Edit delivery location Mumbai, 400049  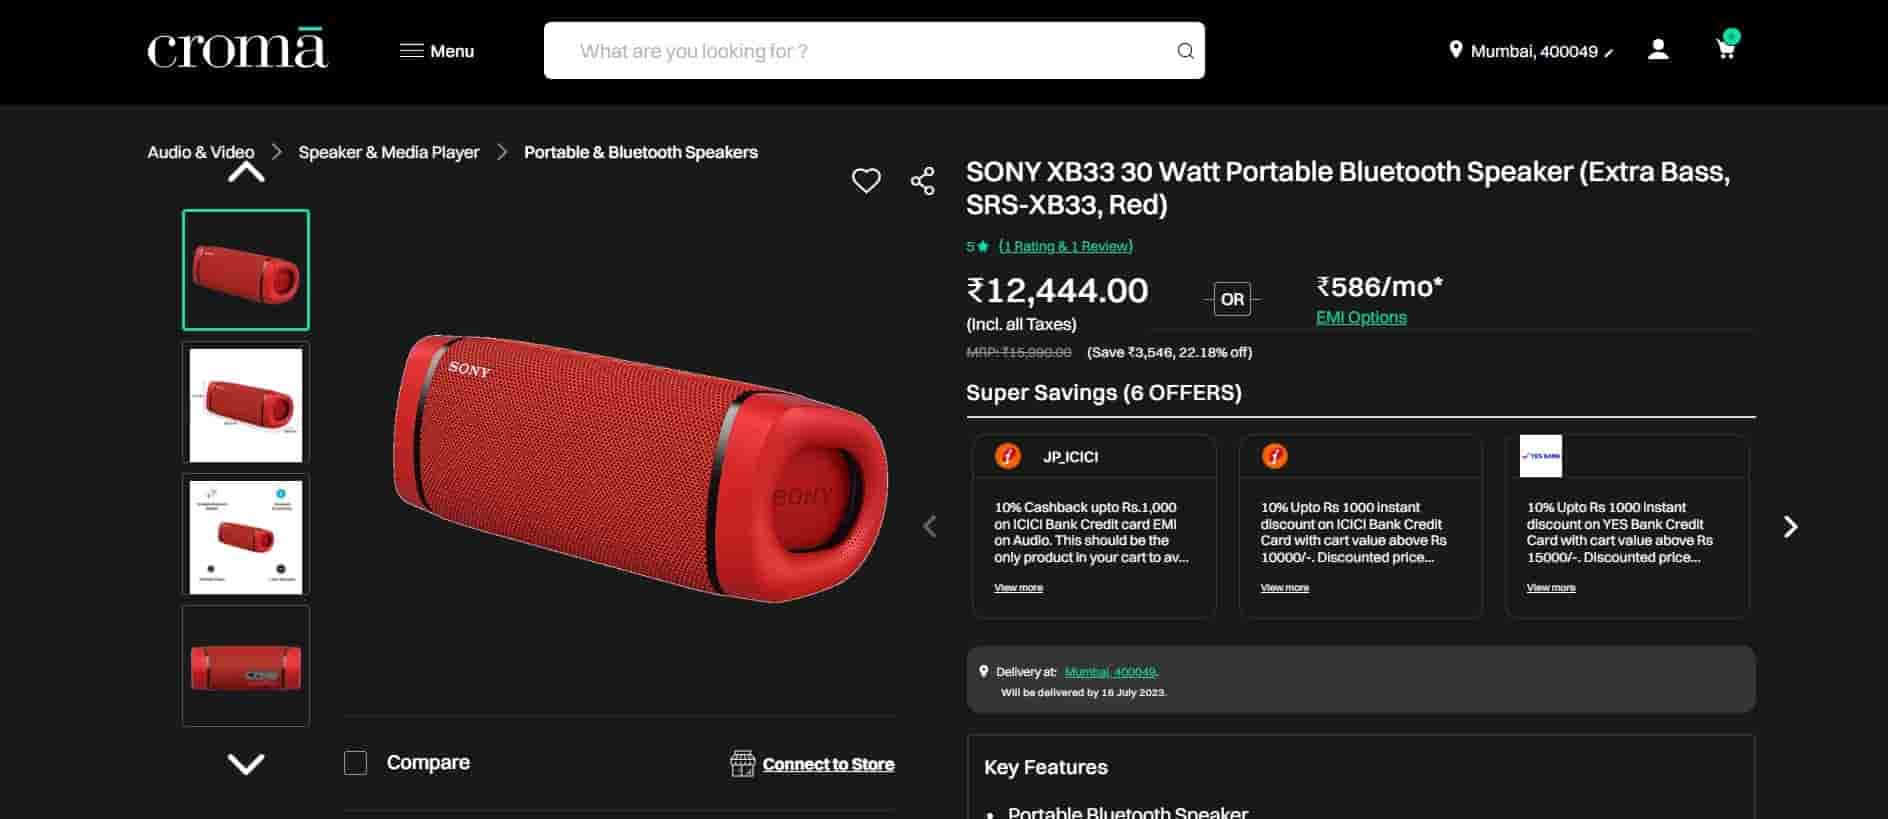pos(1533,51)
